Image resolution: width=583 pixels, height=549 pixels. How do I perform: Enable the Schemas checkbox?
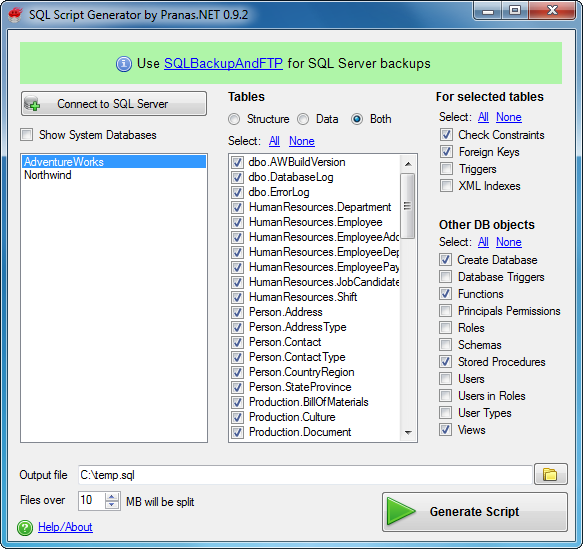(445, 345)
